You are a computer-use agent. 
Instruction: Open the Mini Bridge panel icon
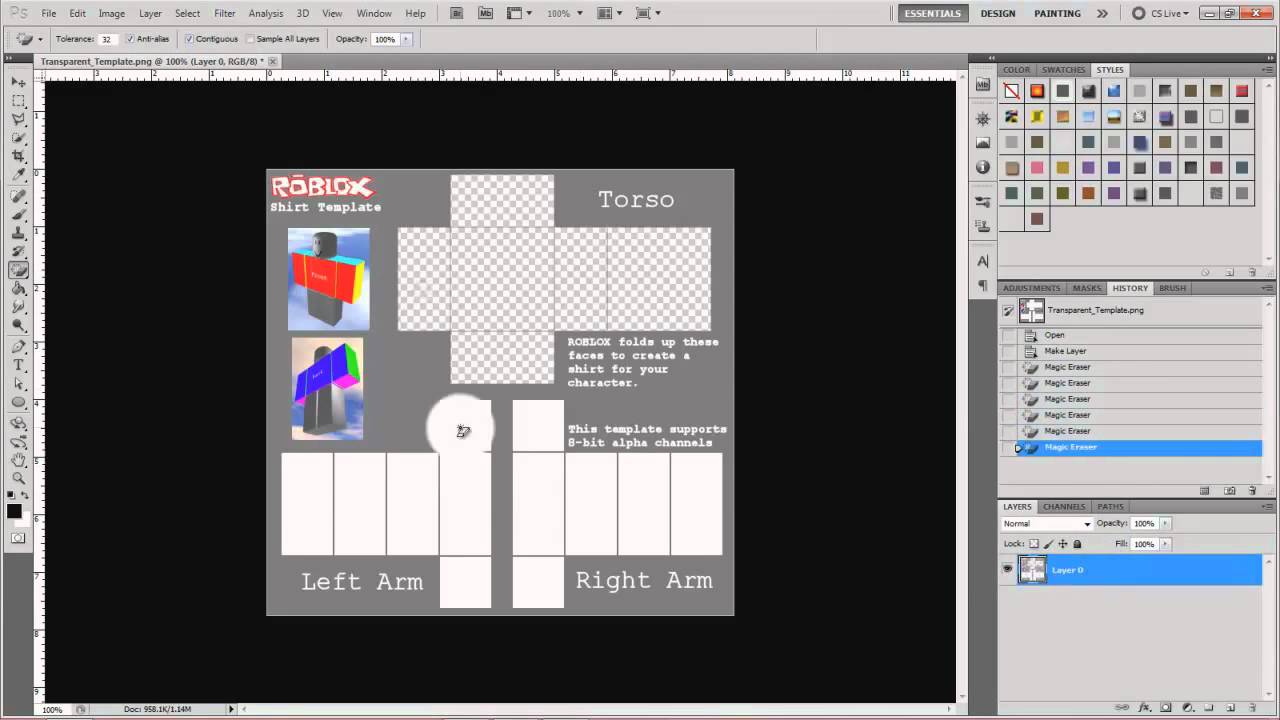coord(983,84)
